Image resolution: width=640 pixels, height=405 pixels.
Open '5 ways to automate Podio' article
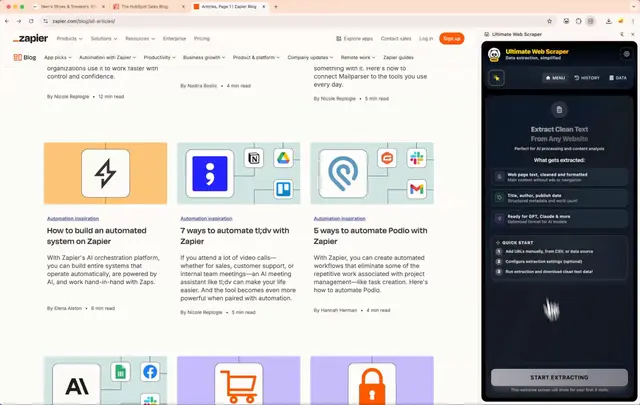click(370, 236)
